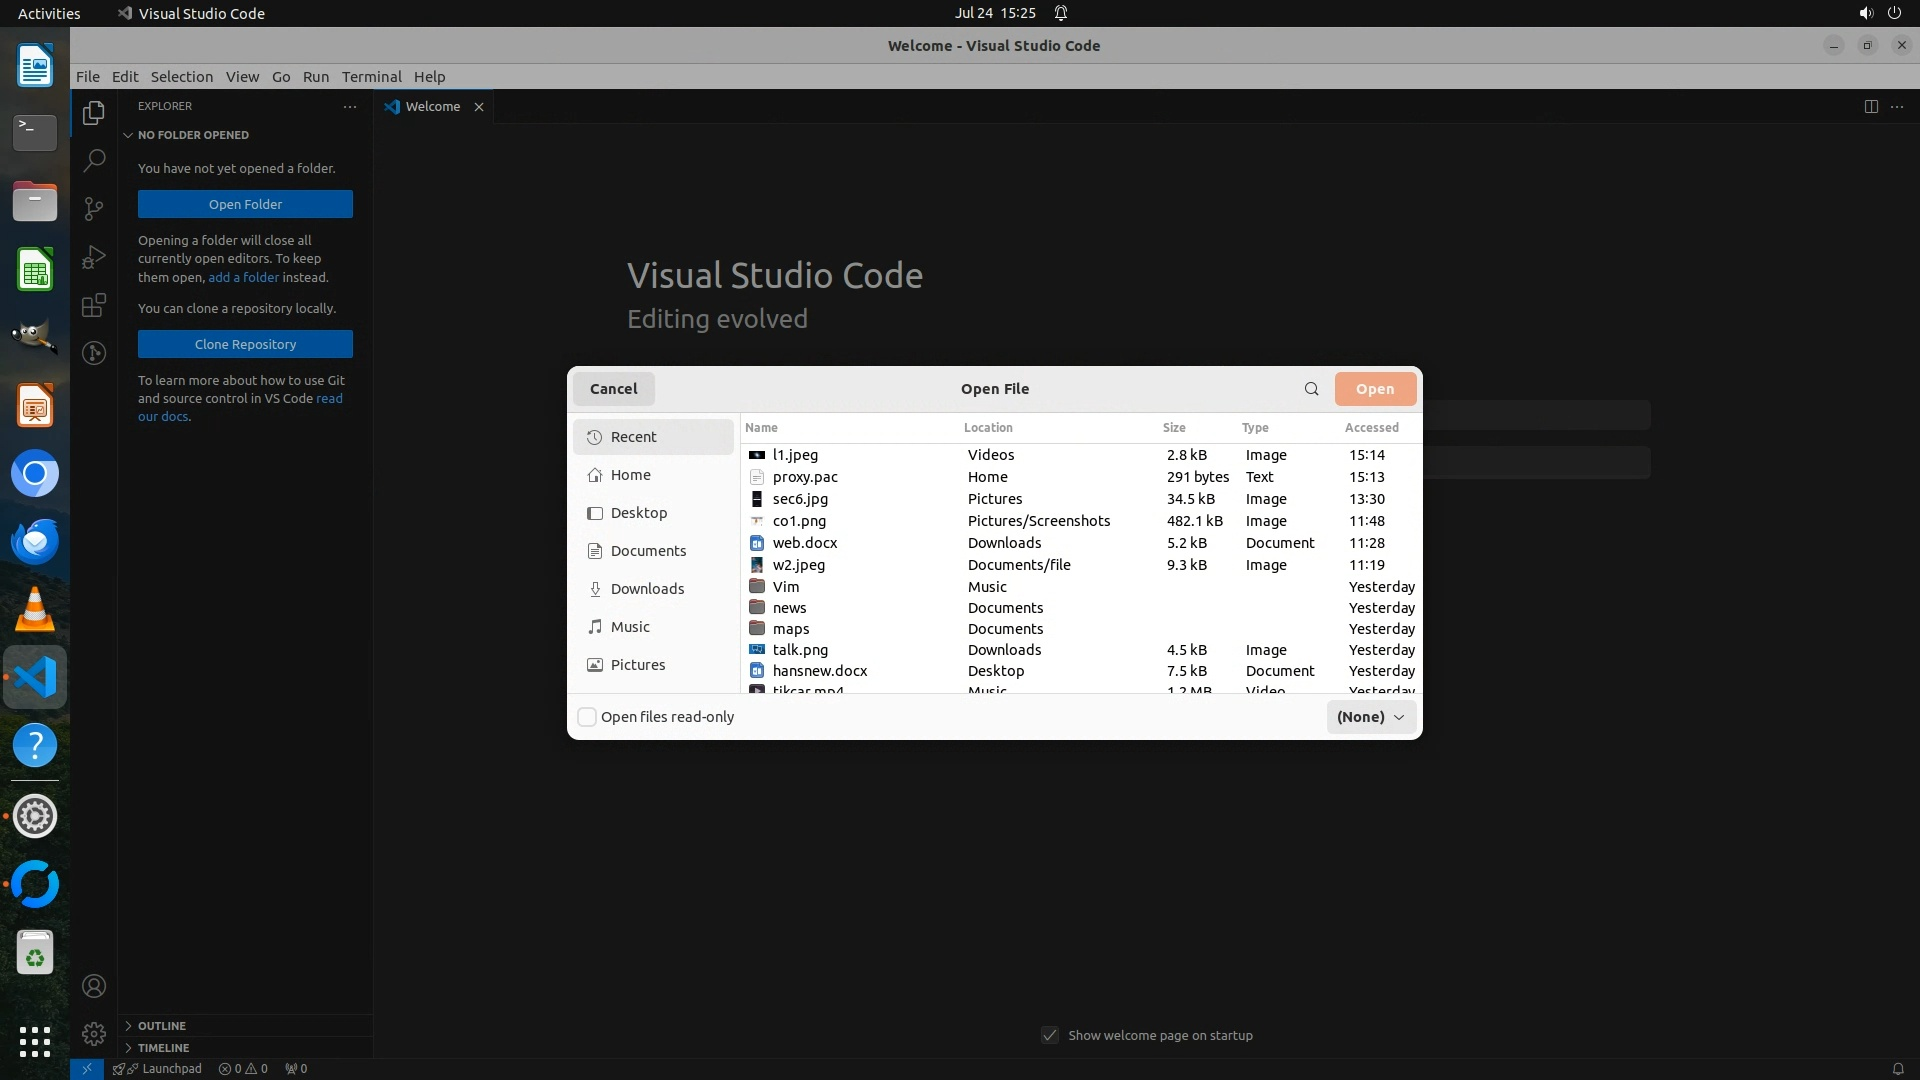Expand the Outline section
The image size is (1920, 1080).
pos(161,1026)
